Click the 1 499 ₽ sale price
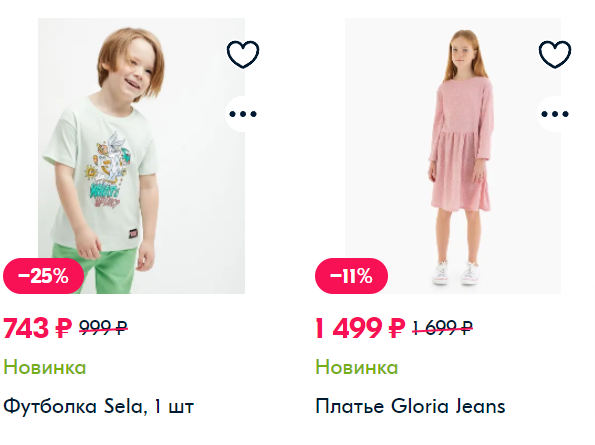 coord(360,328)
